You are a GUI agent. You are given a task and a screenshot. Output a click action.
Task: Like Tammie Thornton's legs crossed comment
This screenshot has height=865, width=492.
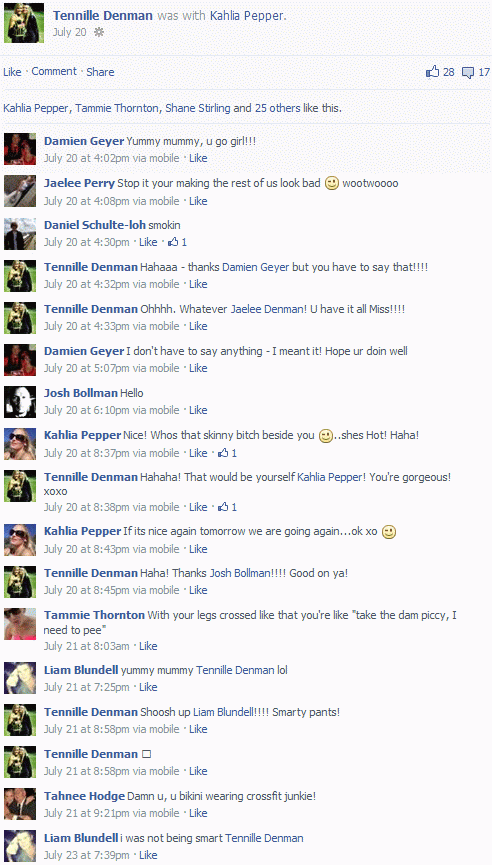point(148,646)
